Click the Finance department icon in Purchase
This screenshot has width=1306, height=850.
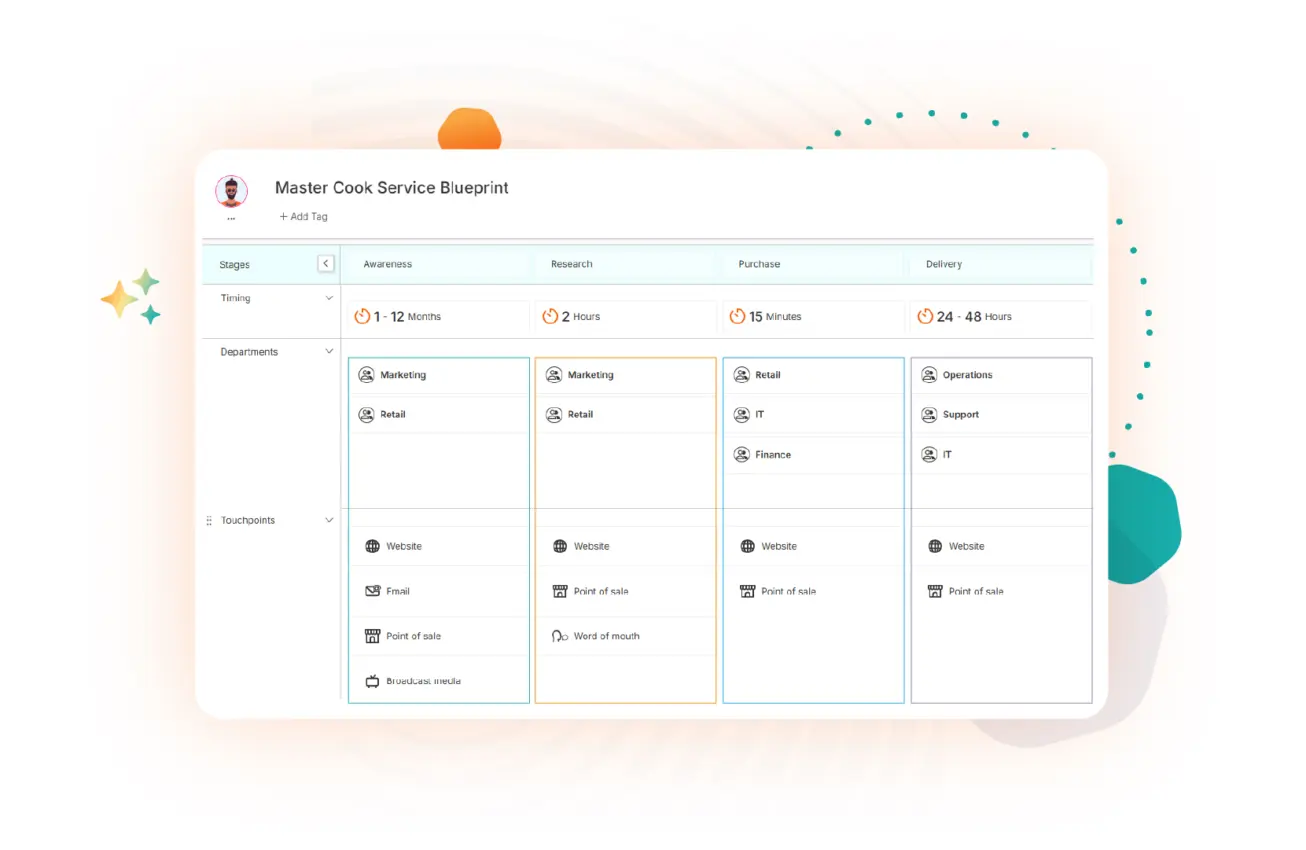coord(741,454)
